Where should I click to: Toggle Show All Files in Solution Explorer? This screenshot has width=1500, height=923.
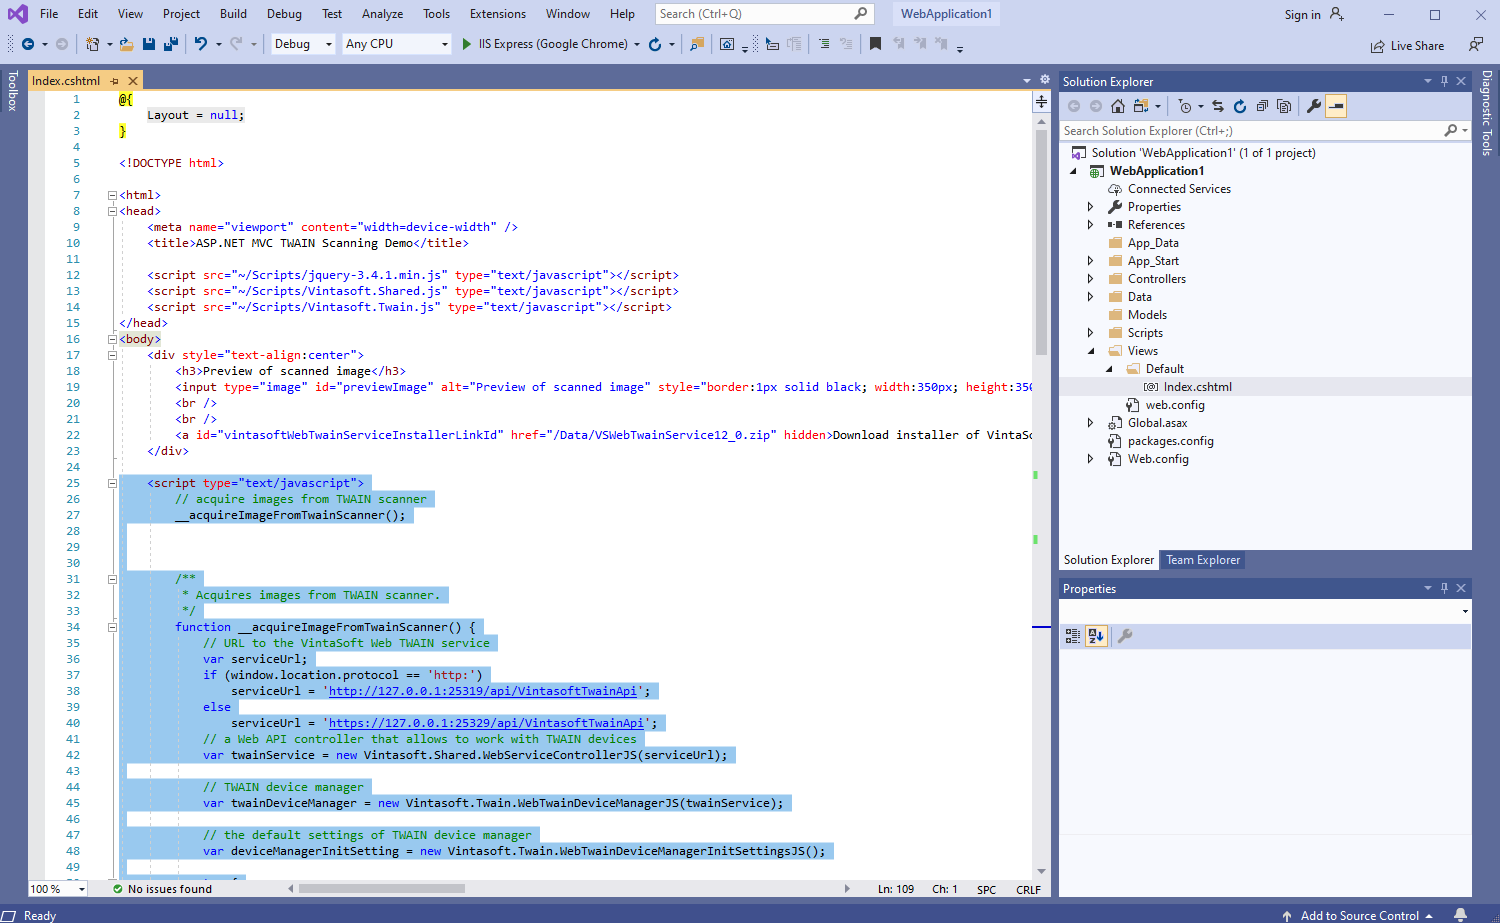click(1284, 106)
